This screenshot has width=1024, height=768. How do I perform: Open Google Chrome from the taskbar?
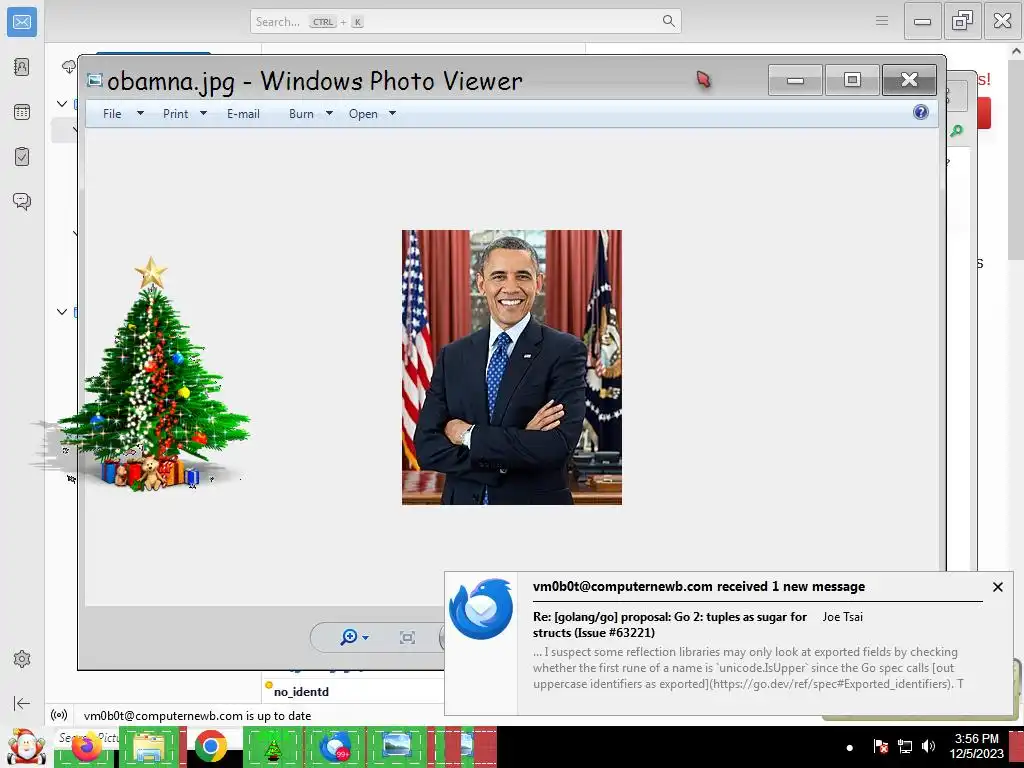pyautogui.click(x=210, y=747)
